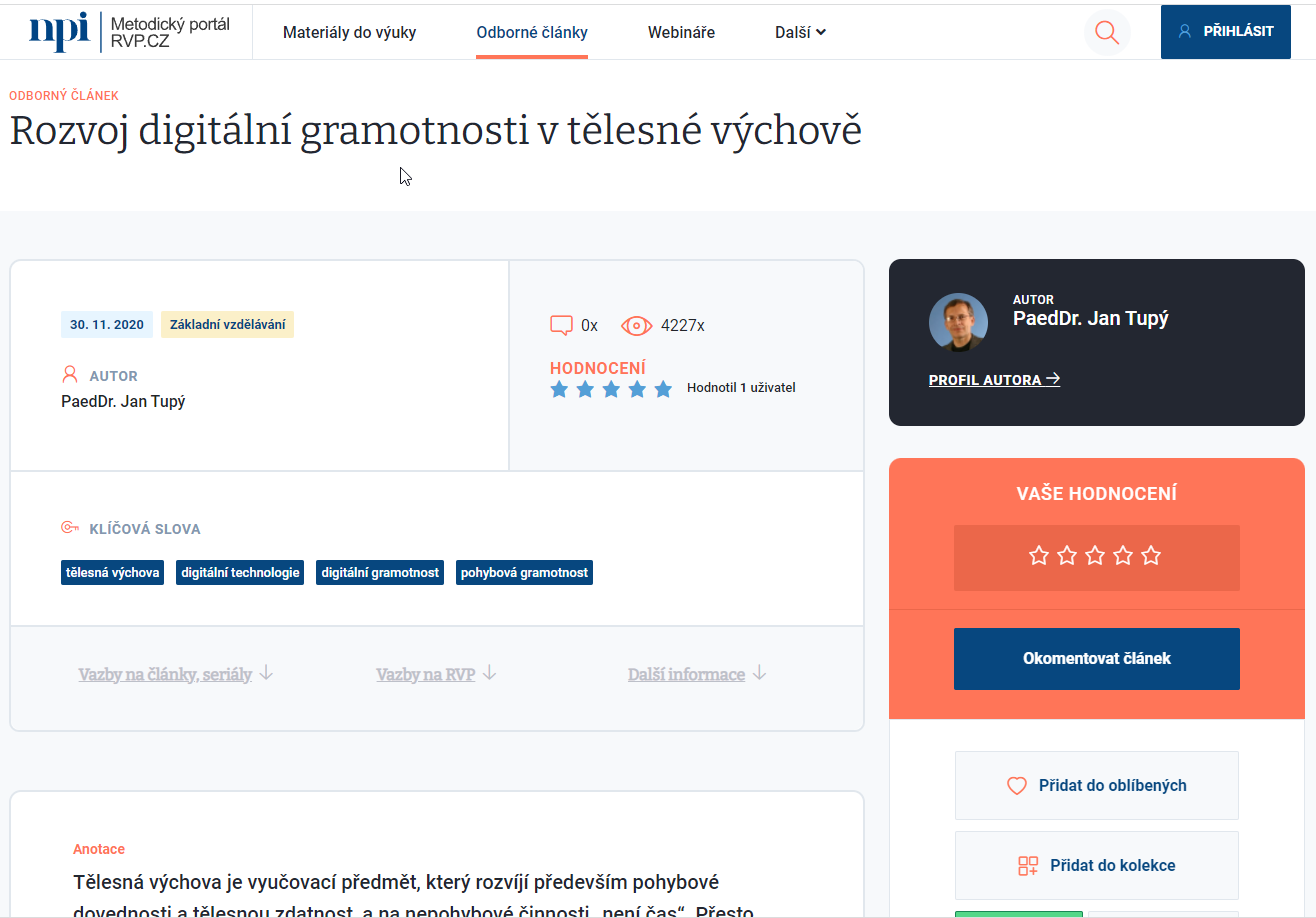Click the npi logo to return home
Screen dimensions: 1316x918
[58, 31]
